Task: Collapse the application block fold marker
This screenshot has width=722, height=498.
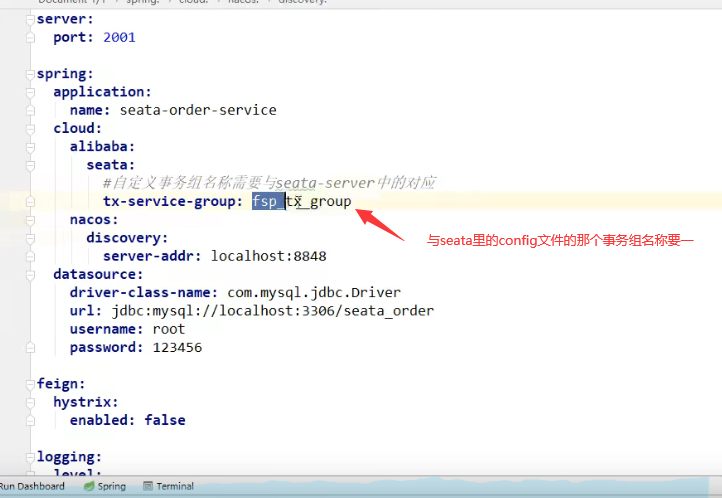Action: (30, 93)
